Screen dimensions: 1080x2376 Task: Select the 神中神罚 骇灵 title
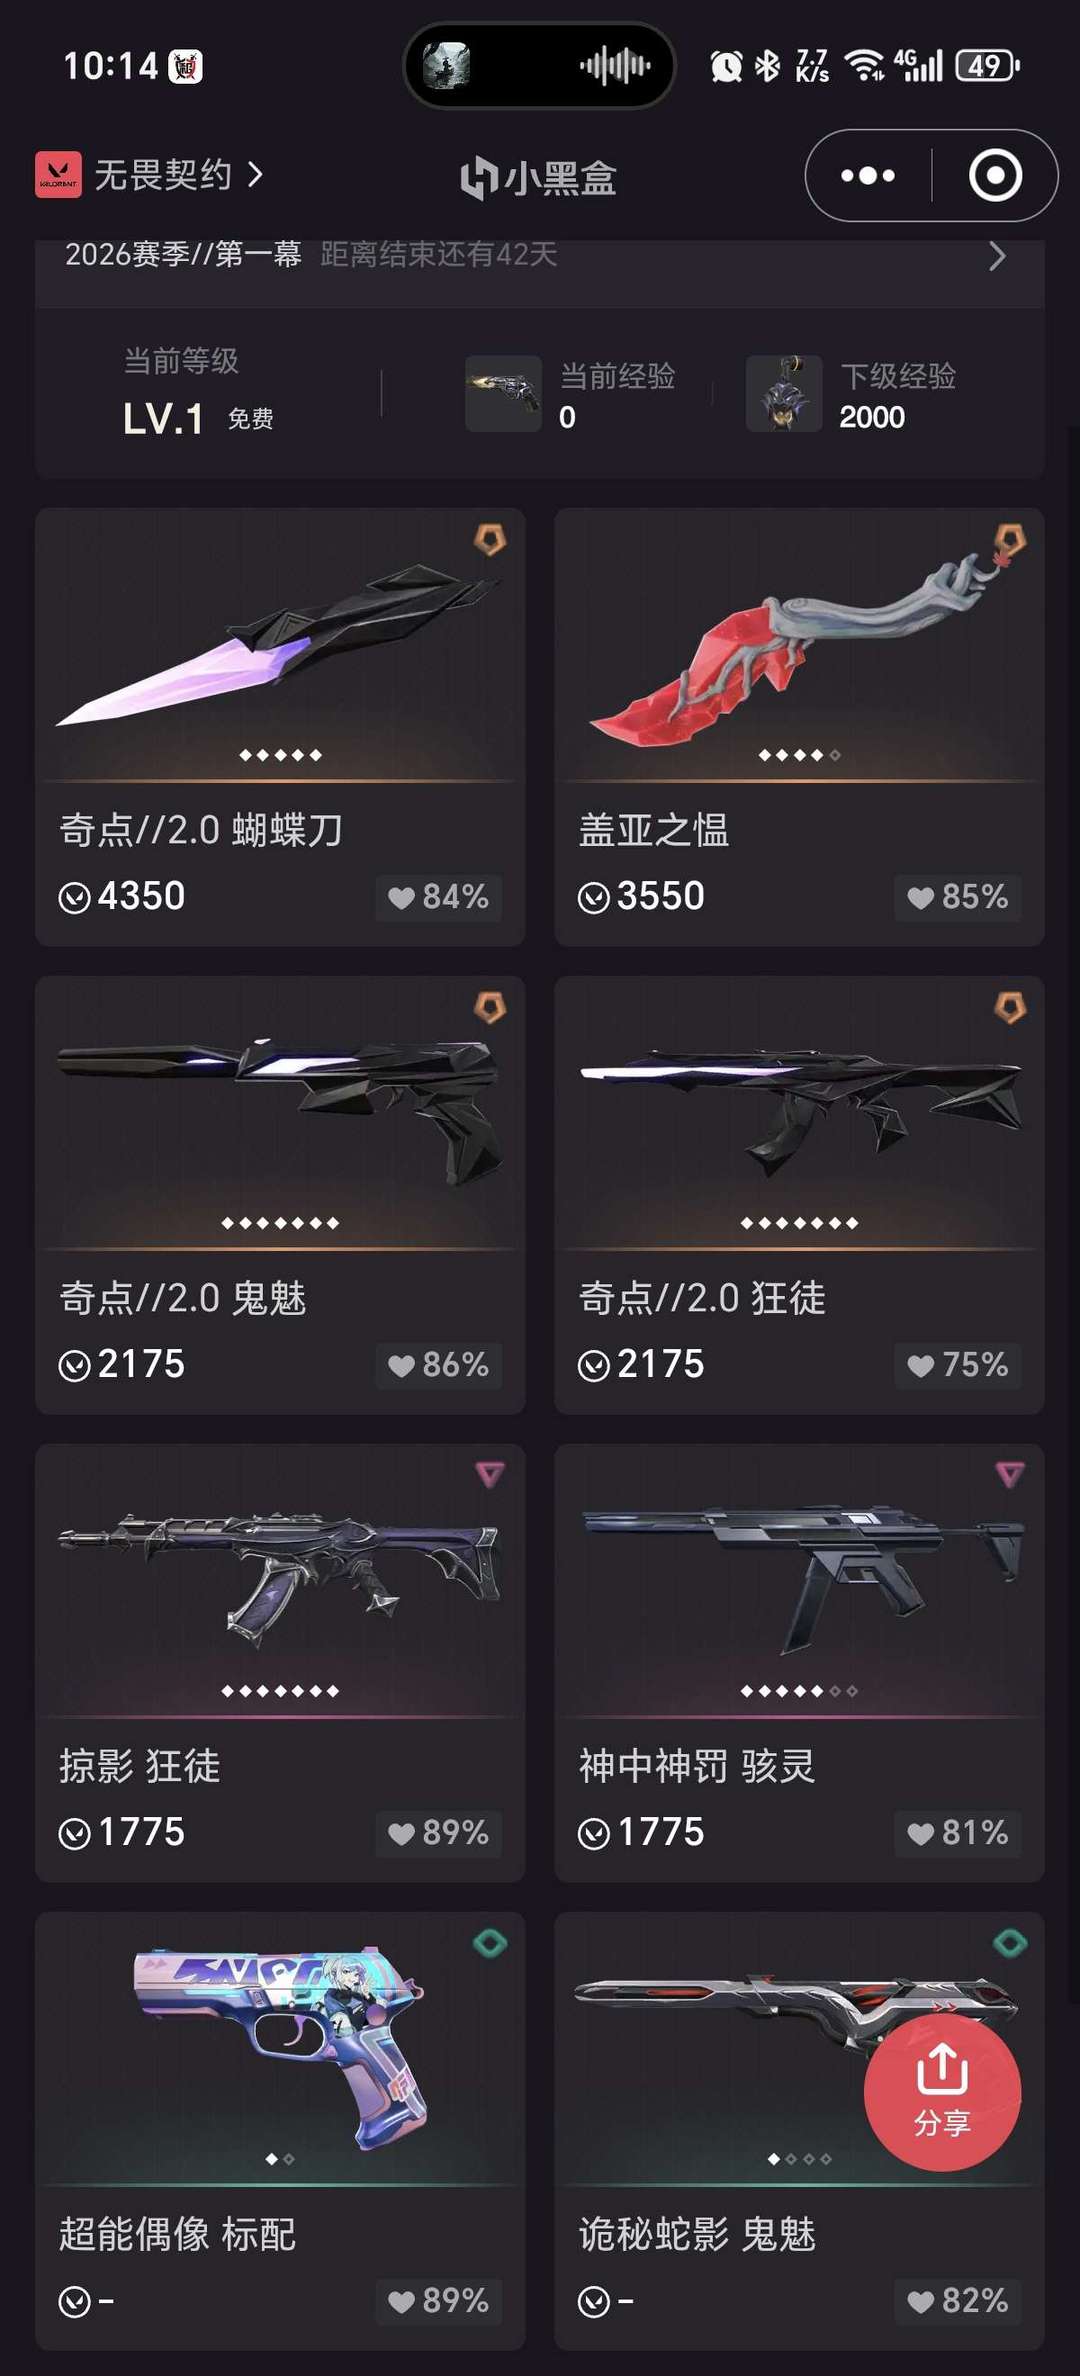pos(697,1766)
